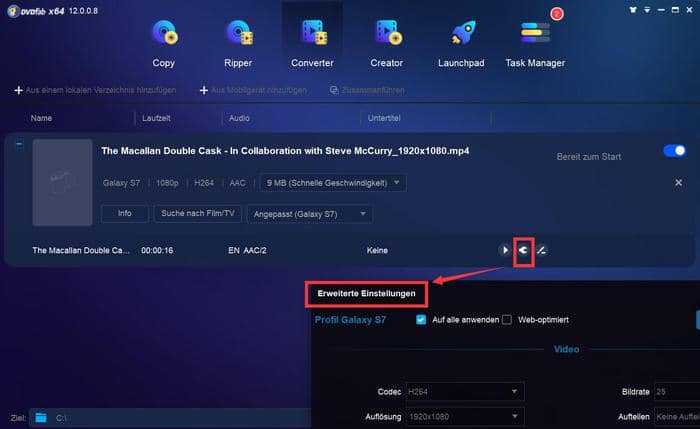Toggle 'Auf alle anwenden' checkbox
Viewport: 700px width, 429px height.
pos(421,320)
